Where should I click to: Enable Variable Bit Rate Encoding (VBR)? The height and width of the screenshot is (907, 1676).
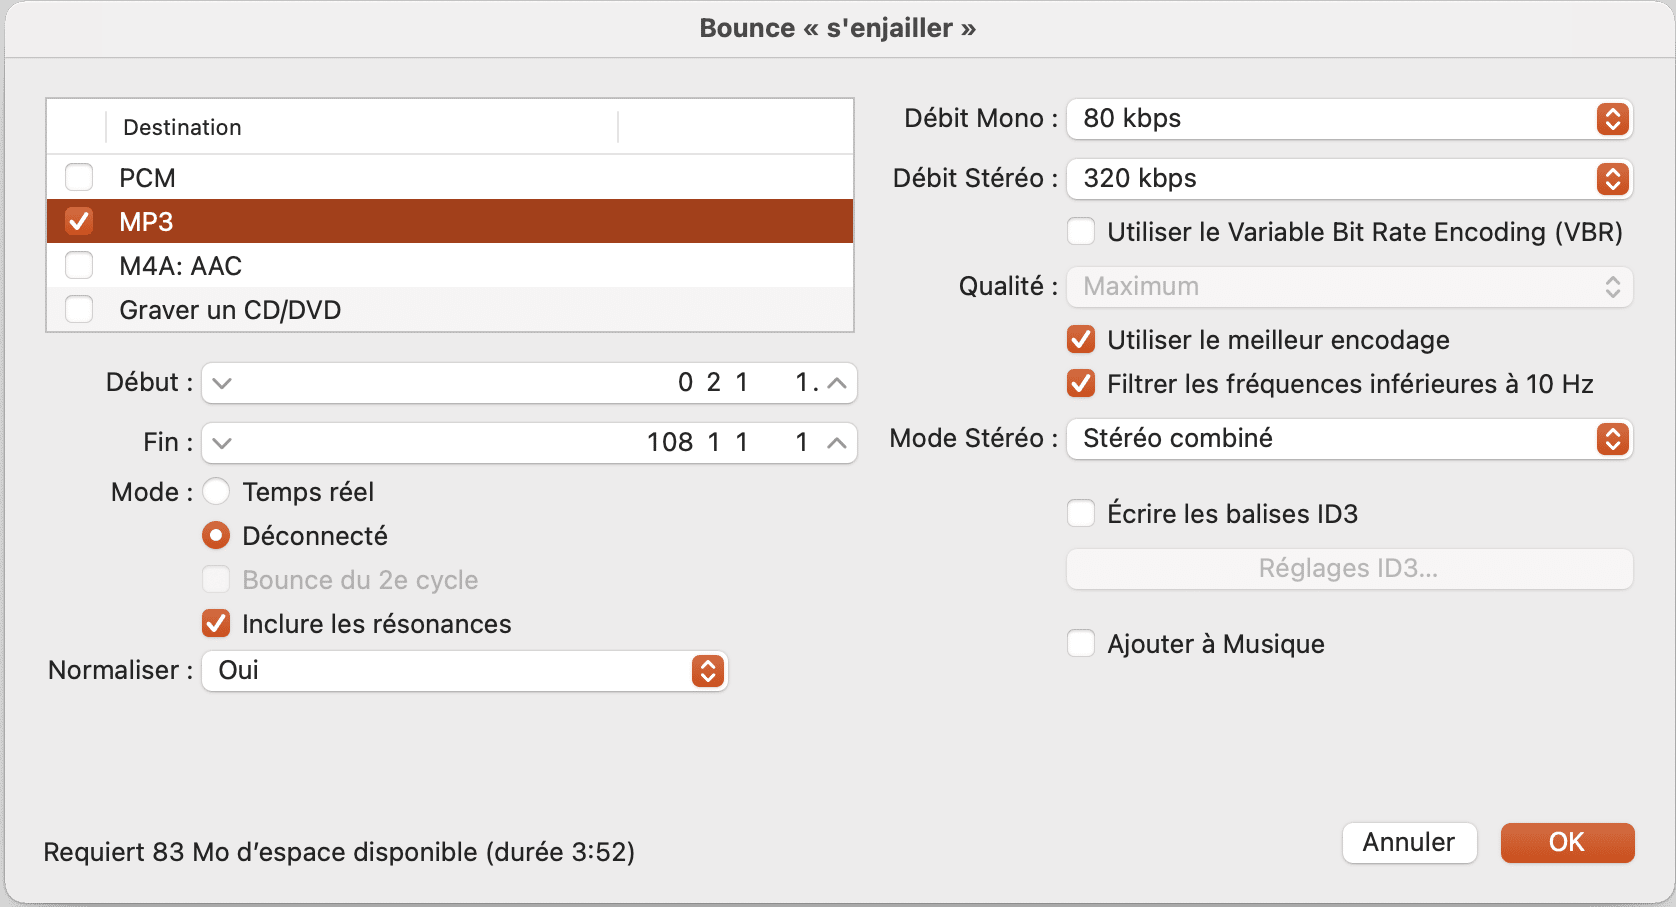pyautogui.click(x=1081, y=232)
